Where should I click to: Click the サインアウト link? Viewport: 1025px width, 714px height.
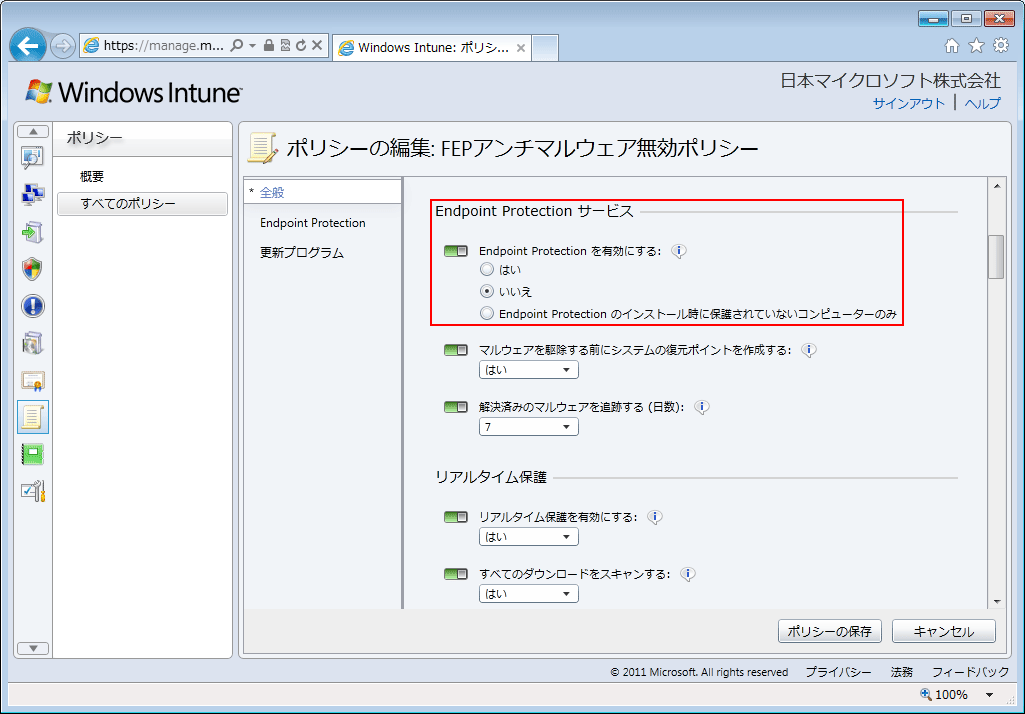(909, 103)
